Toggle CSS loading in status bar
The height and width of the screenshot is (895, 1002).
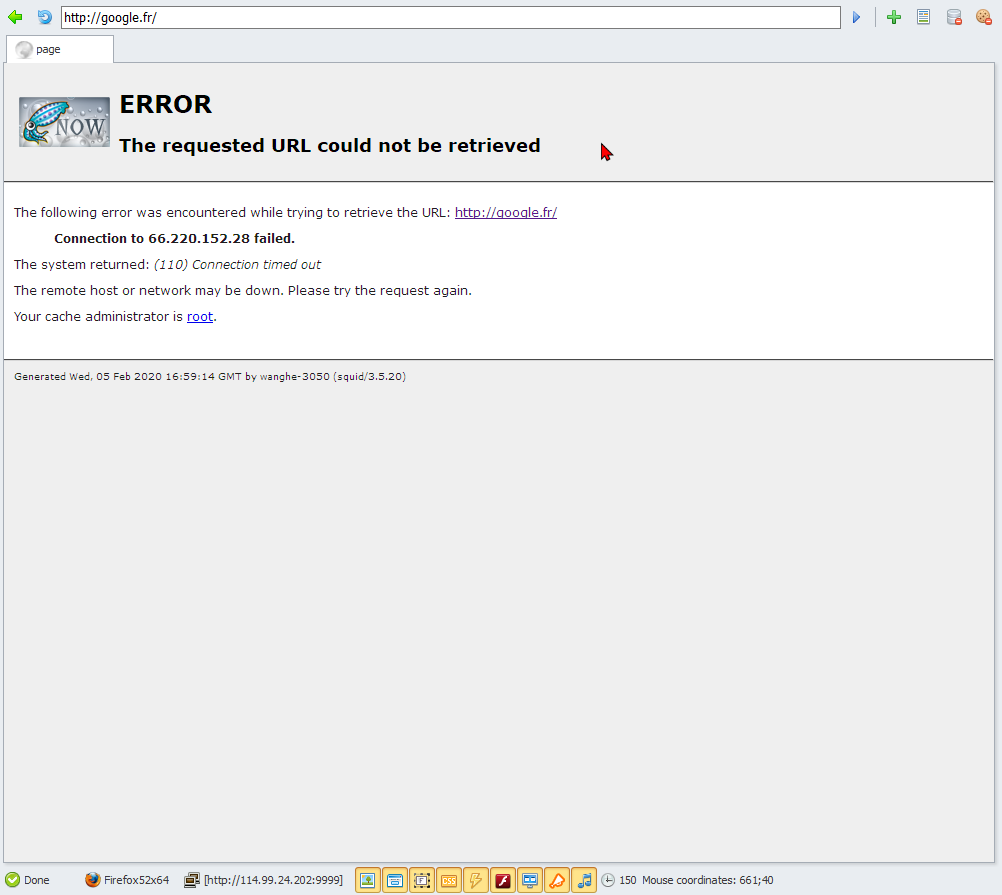(449, 880)
